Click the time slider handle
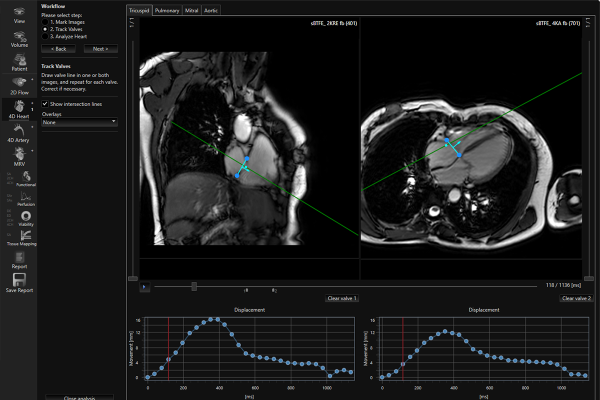This screenshot has width=600, height=400. tap(194, 286)
